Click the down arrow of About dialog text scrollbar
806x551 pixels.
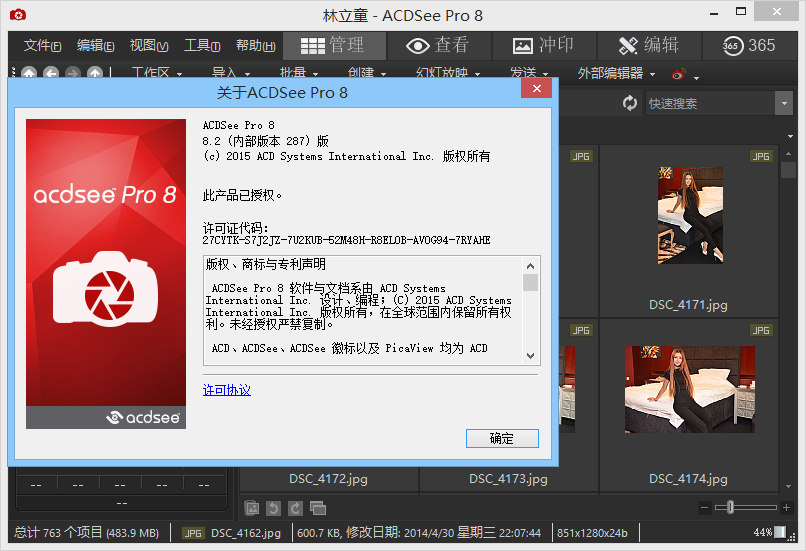[x=530, y=356]
